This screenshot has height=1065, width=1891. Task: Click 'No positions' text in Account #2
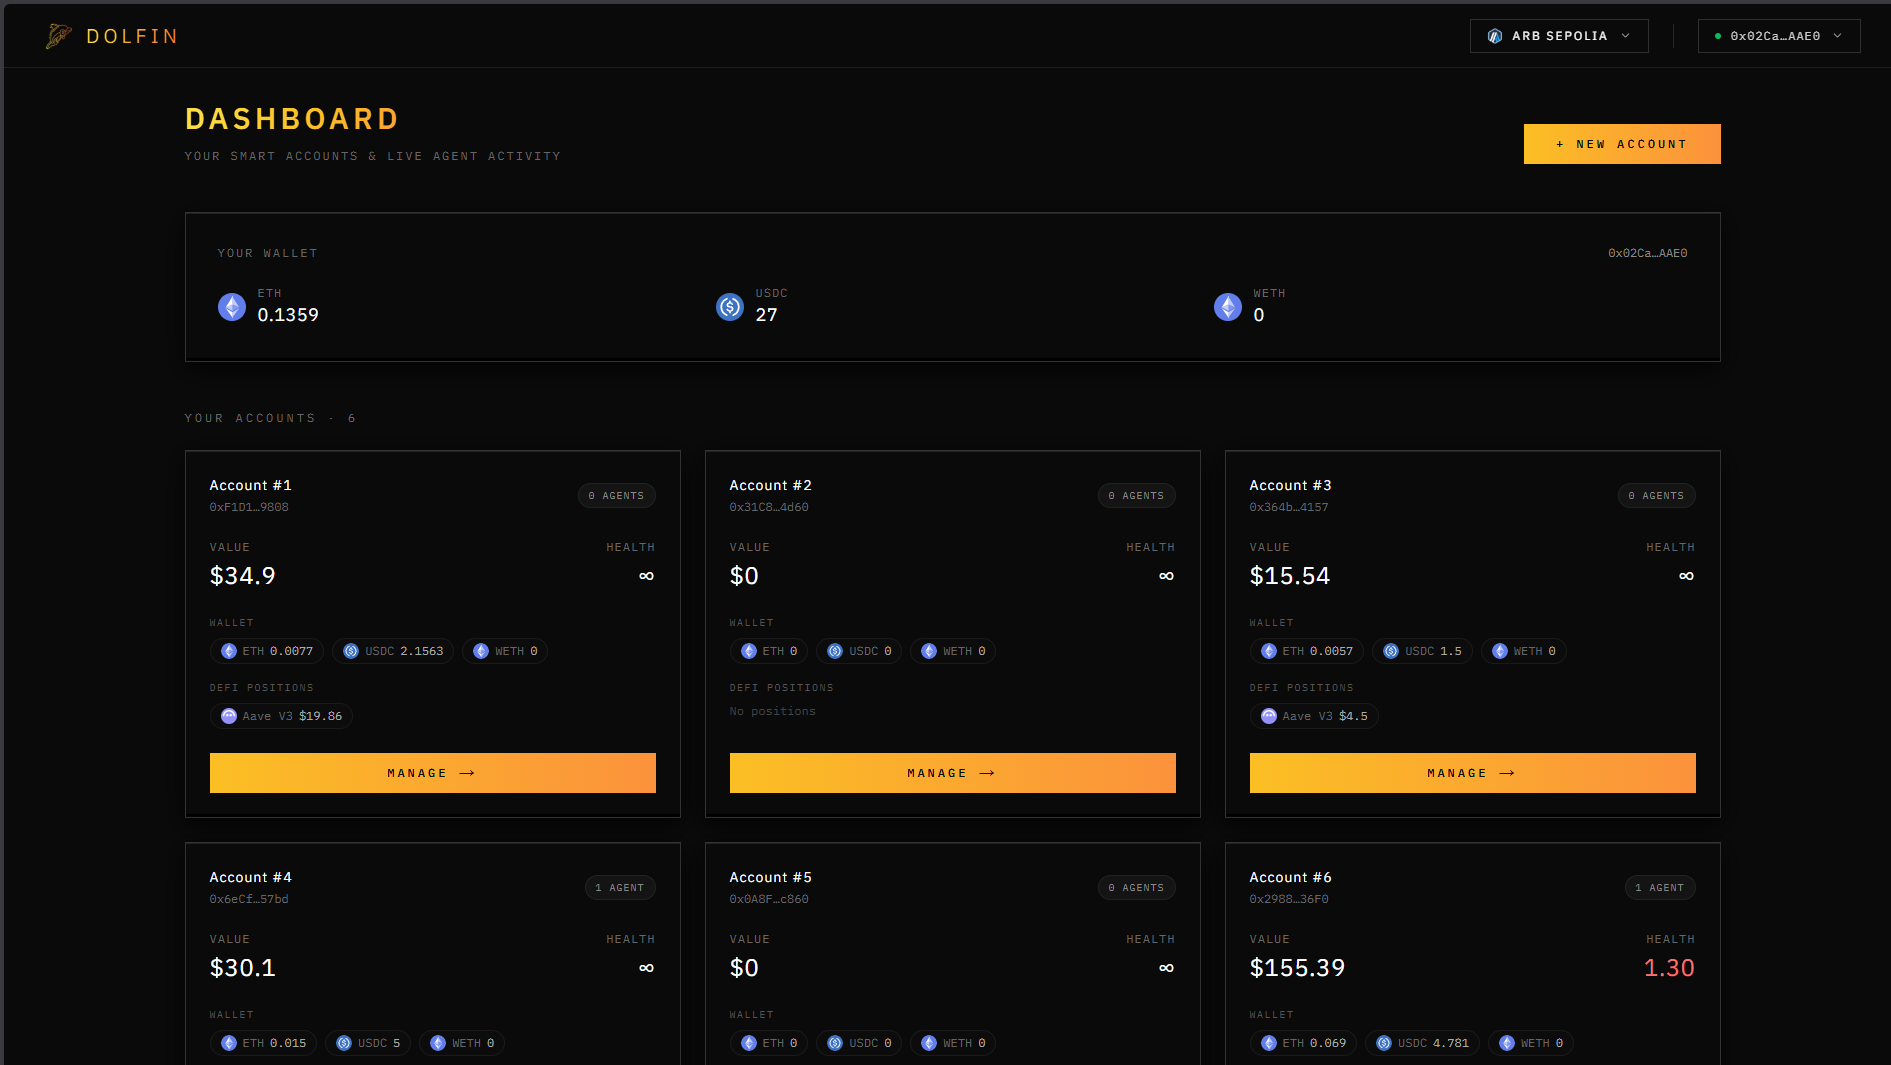click(773, 711)
